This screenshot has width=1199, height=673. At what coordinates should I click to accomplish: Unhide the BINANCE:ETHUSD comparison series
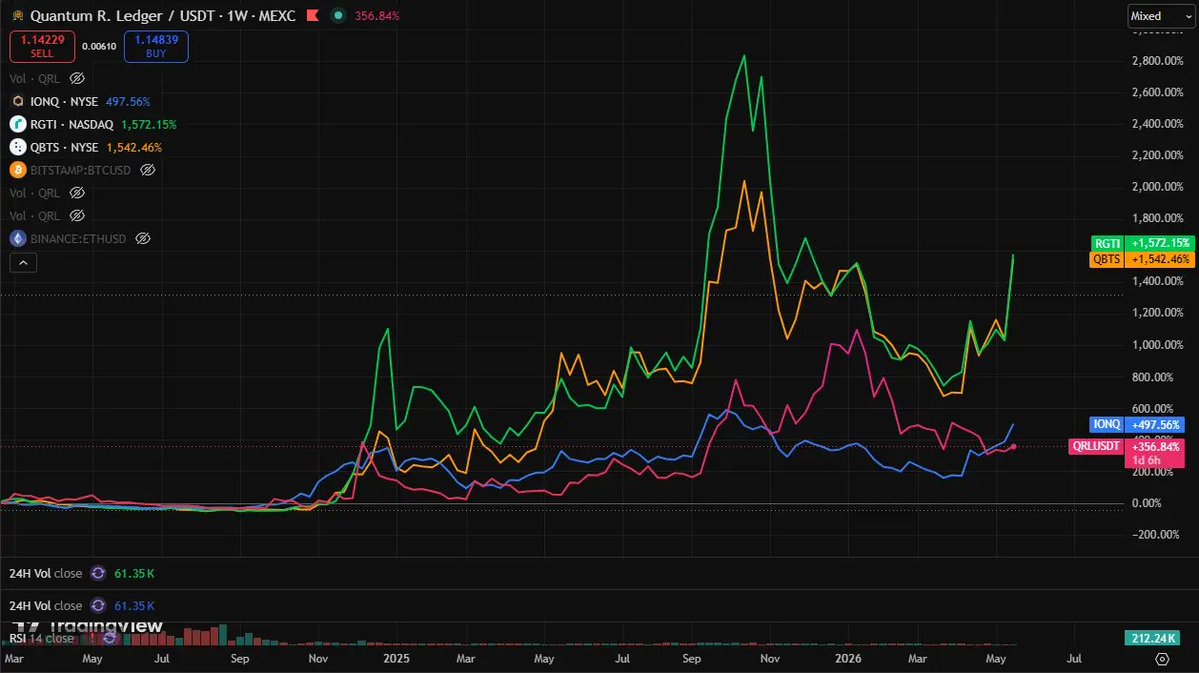point(143,239)
